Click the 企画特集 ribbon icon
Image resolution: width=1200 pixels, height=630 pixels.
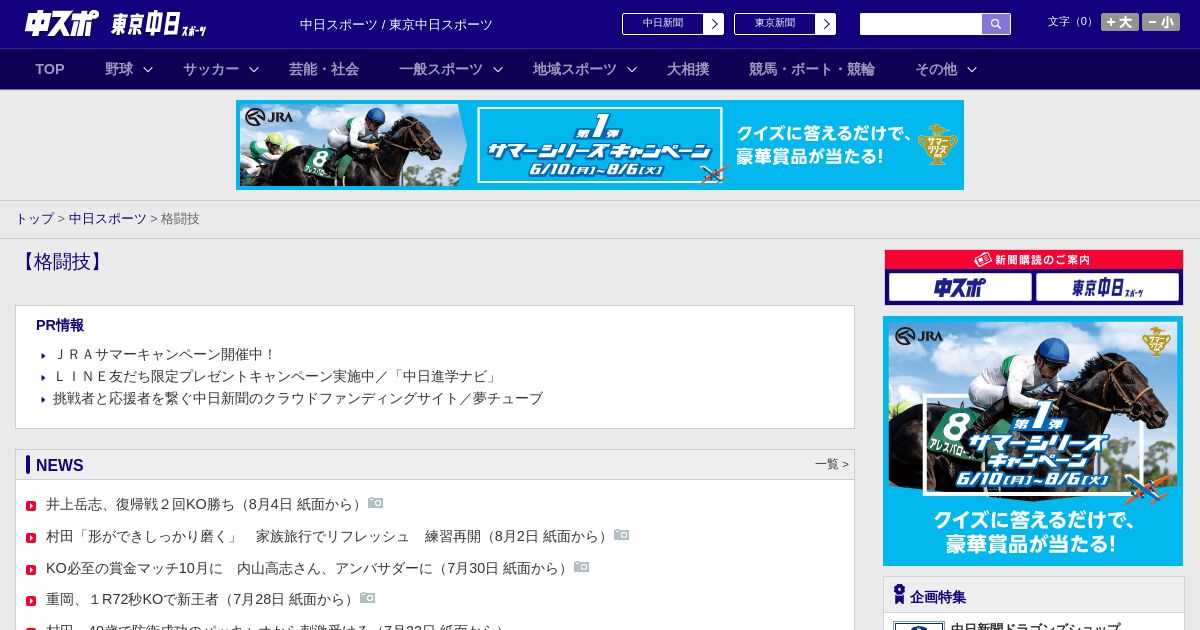(899, 595)
